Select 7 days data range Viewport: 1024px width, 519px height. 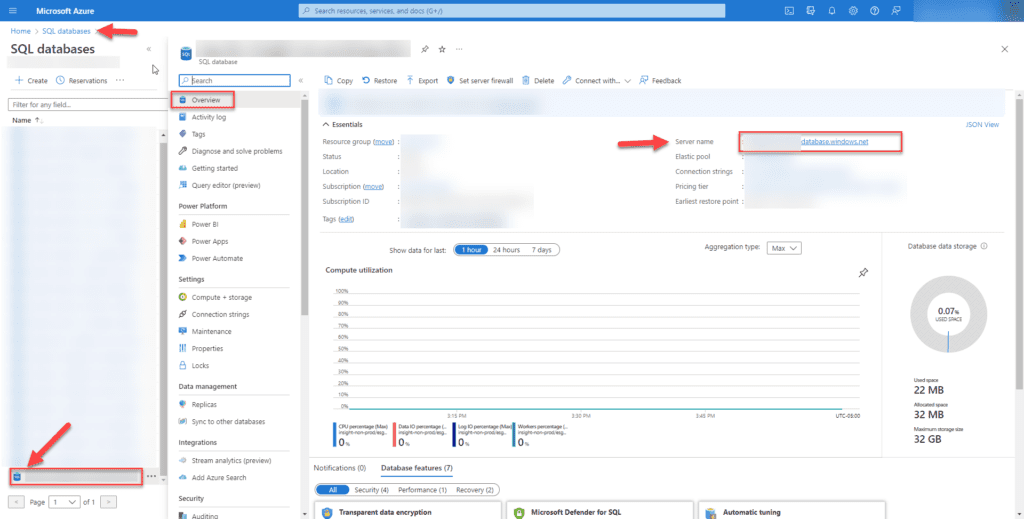[541, 249]
